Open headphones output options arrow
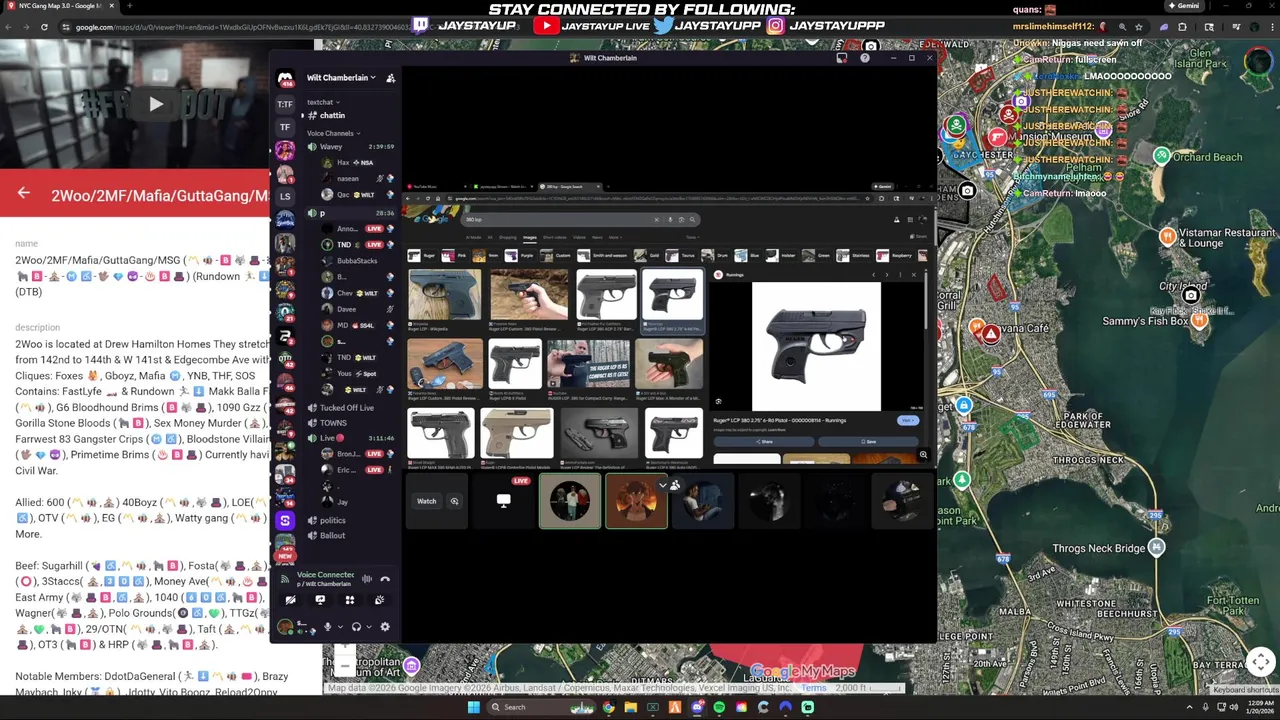1280x720 pixels. 369,627
